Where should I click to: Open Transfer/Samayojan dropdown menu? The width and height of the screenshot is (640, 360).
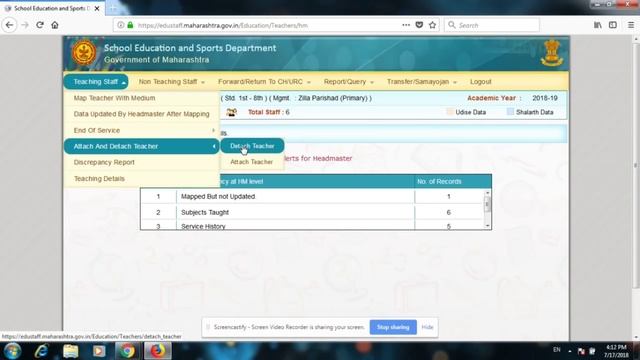pyautogui.click(x=422, y=82)
